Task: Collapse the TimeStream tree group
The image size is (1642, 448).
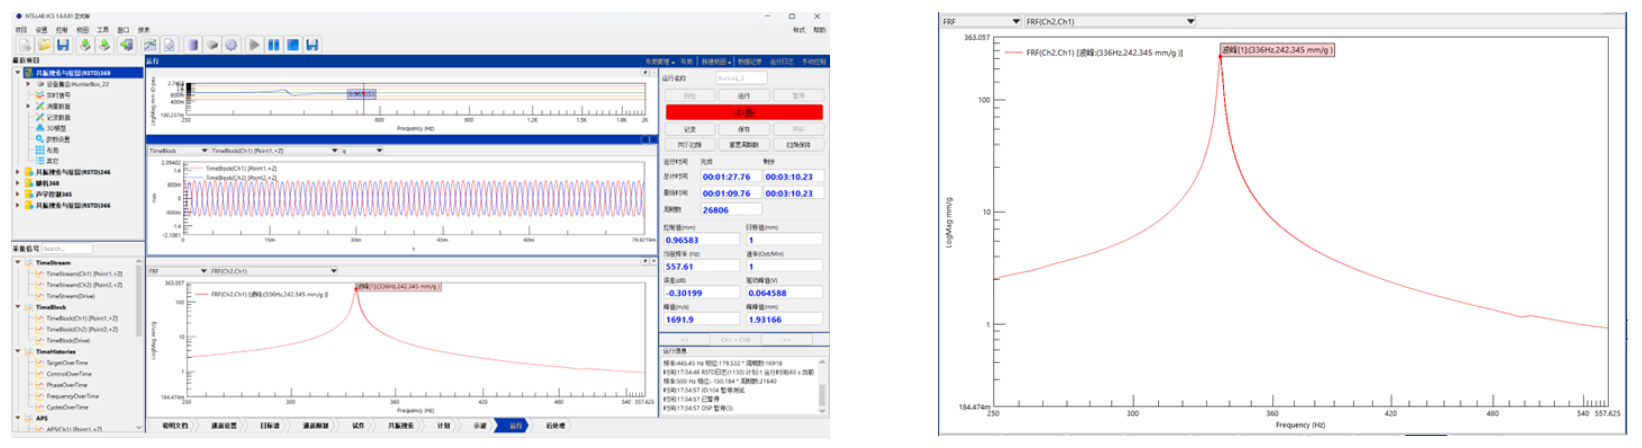Action: 18,263
